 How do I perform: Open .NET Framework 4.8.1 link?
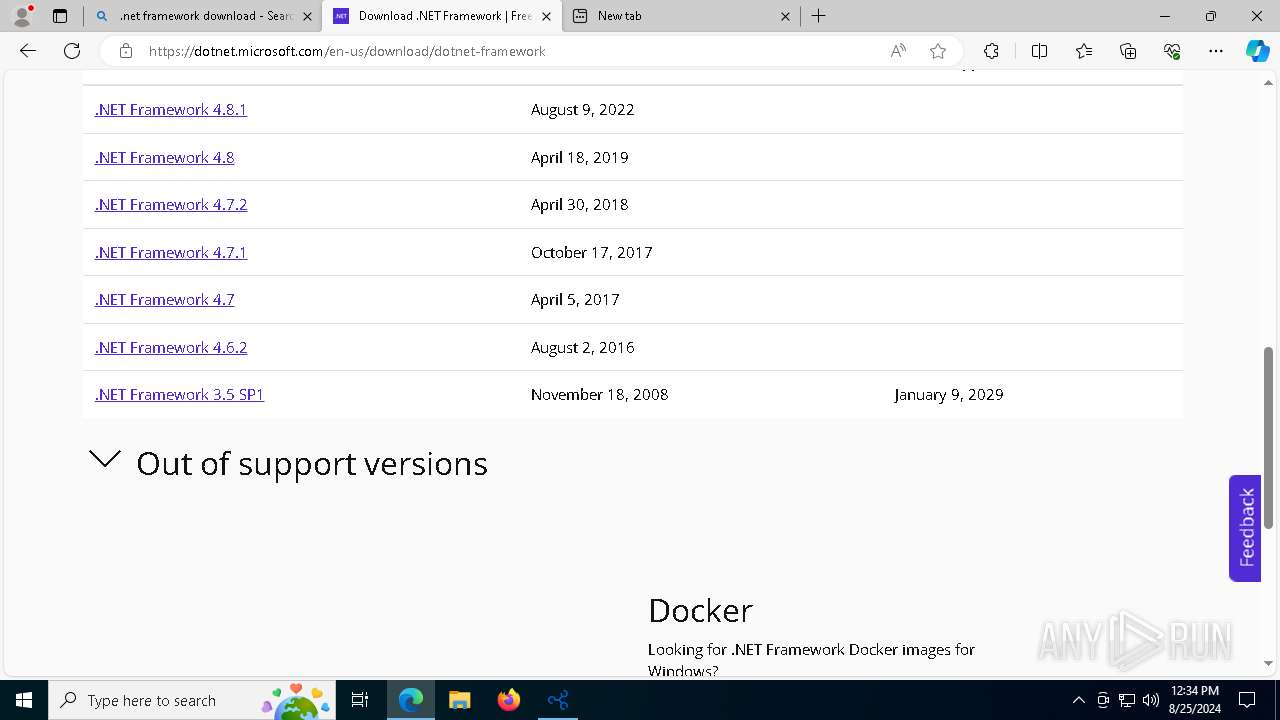(x=171, y=110)
